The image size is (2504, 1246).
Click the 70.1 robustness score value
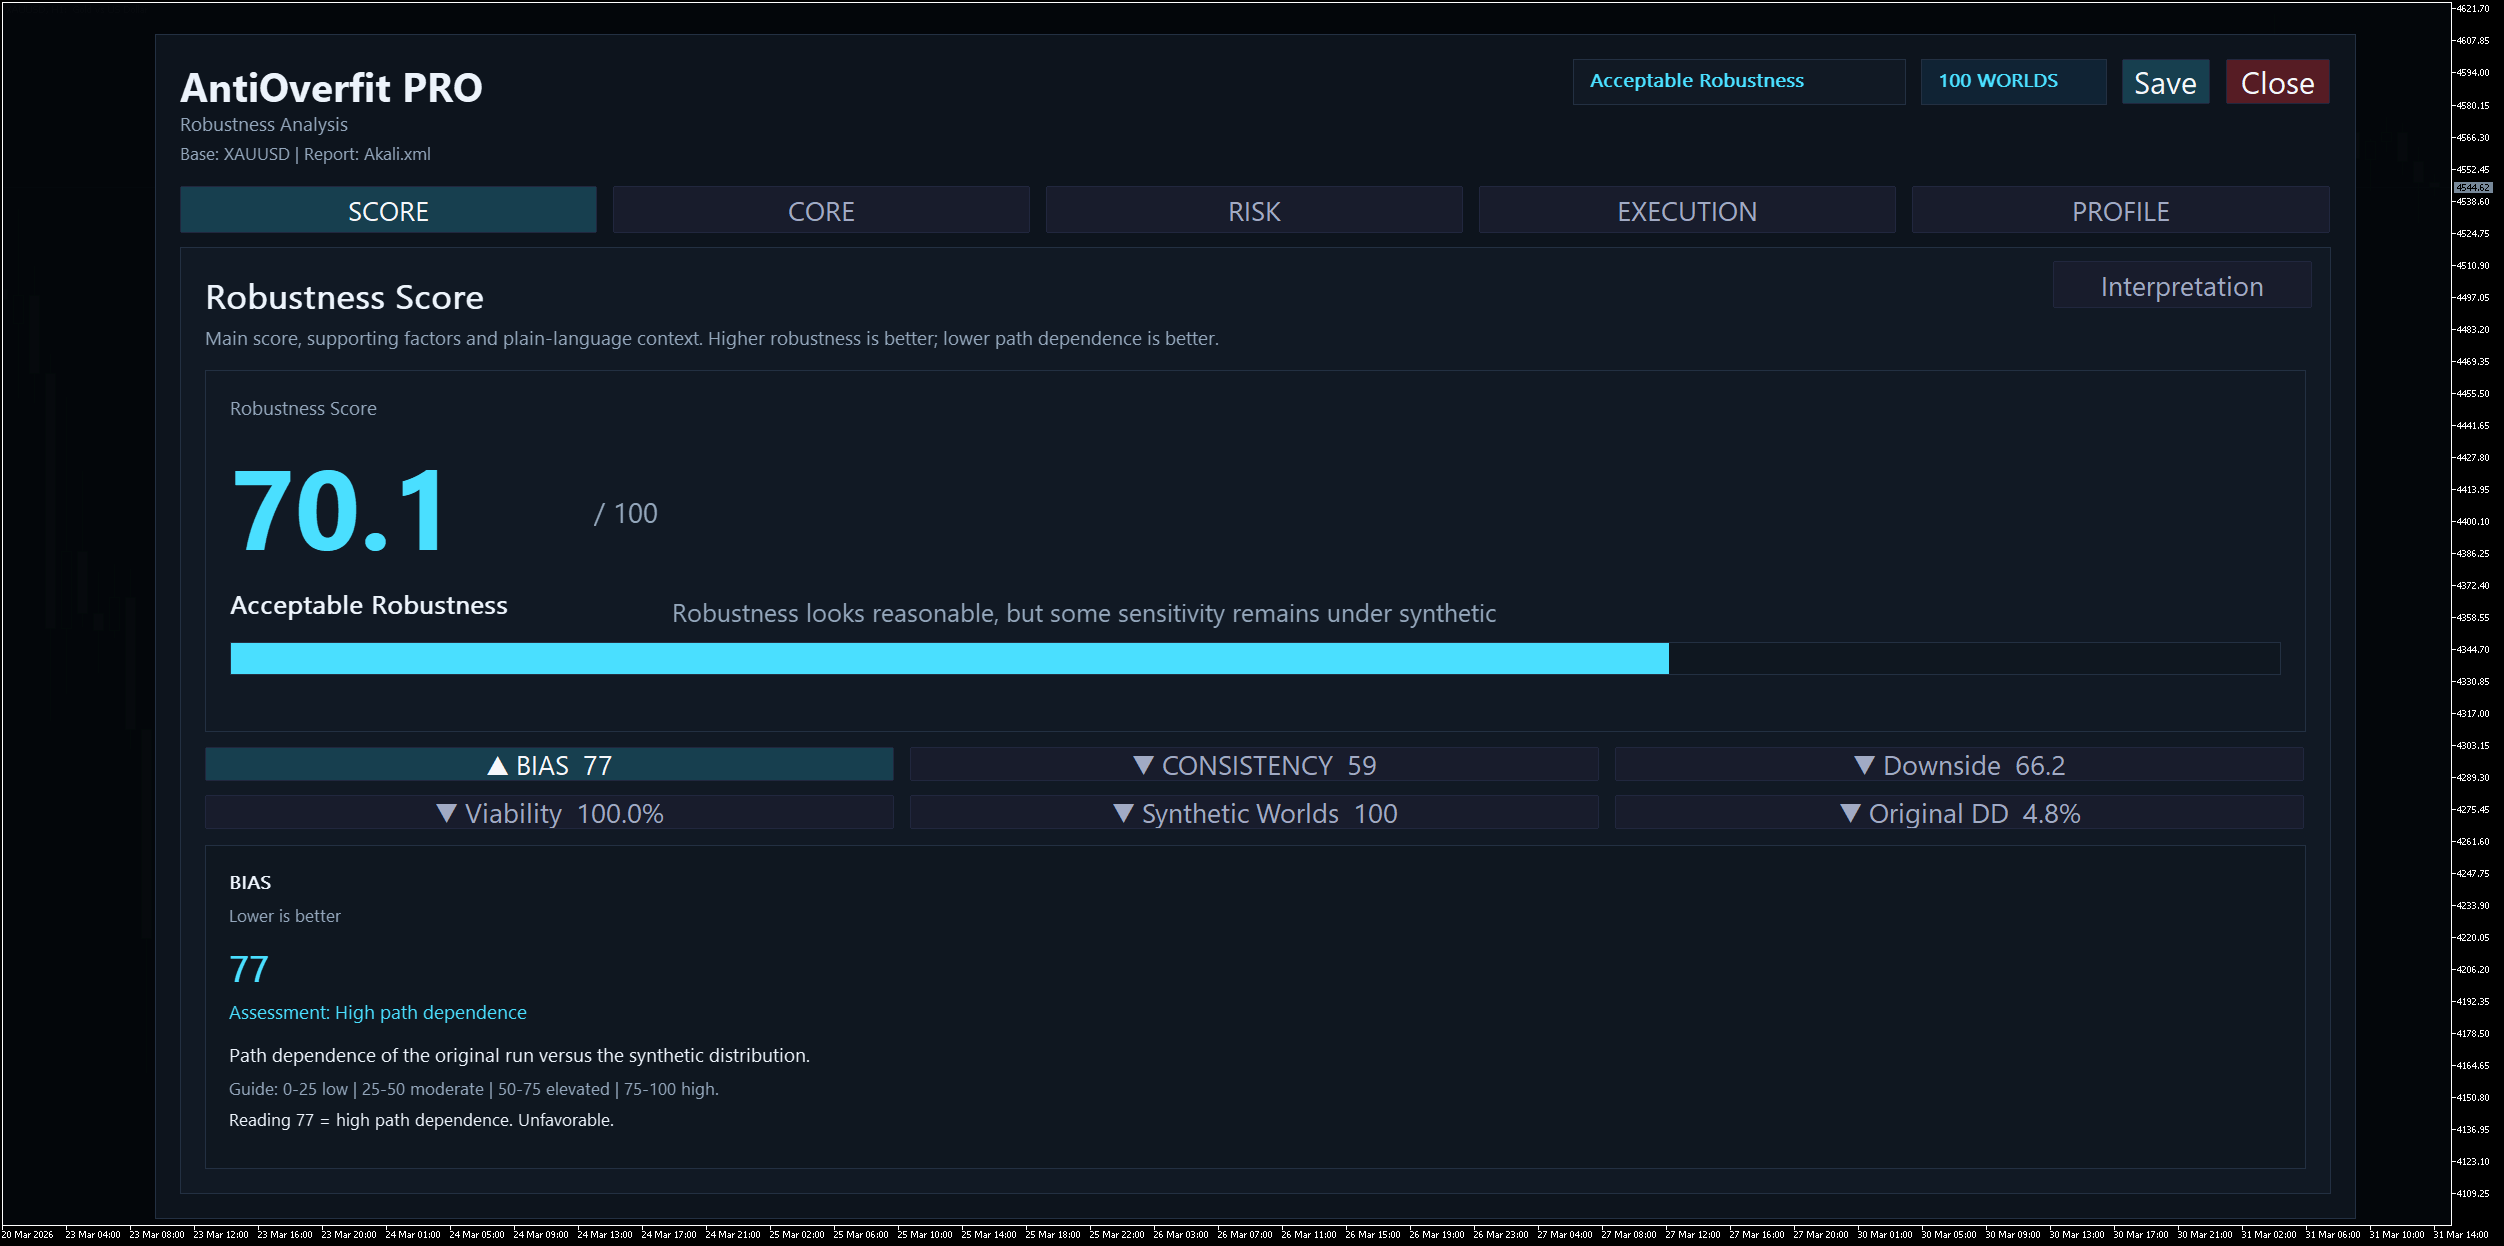(340, 511)
